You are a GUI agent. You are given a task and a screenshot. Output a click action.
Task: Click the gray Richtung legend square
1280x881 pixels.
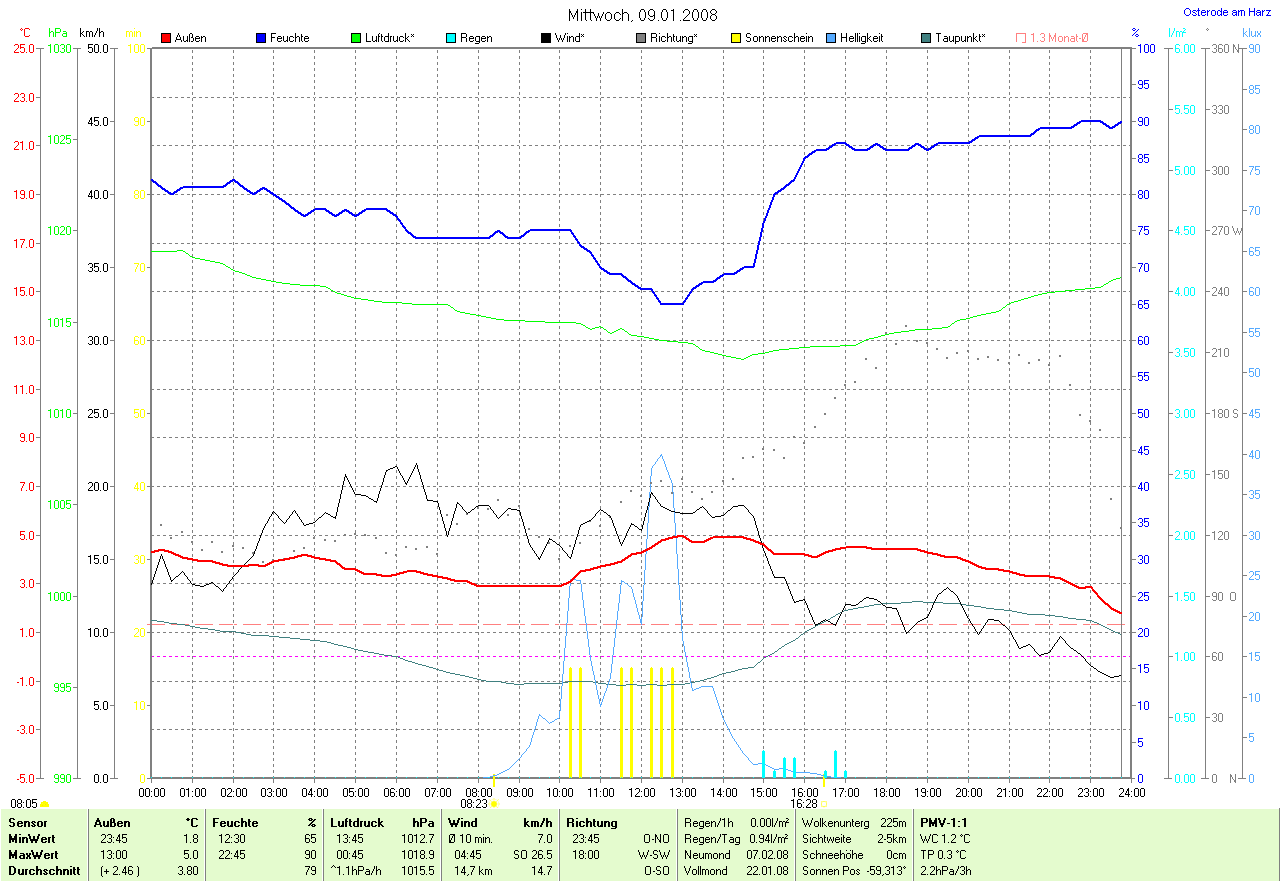click(642, 38)
